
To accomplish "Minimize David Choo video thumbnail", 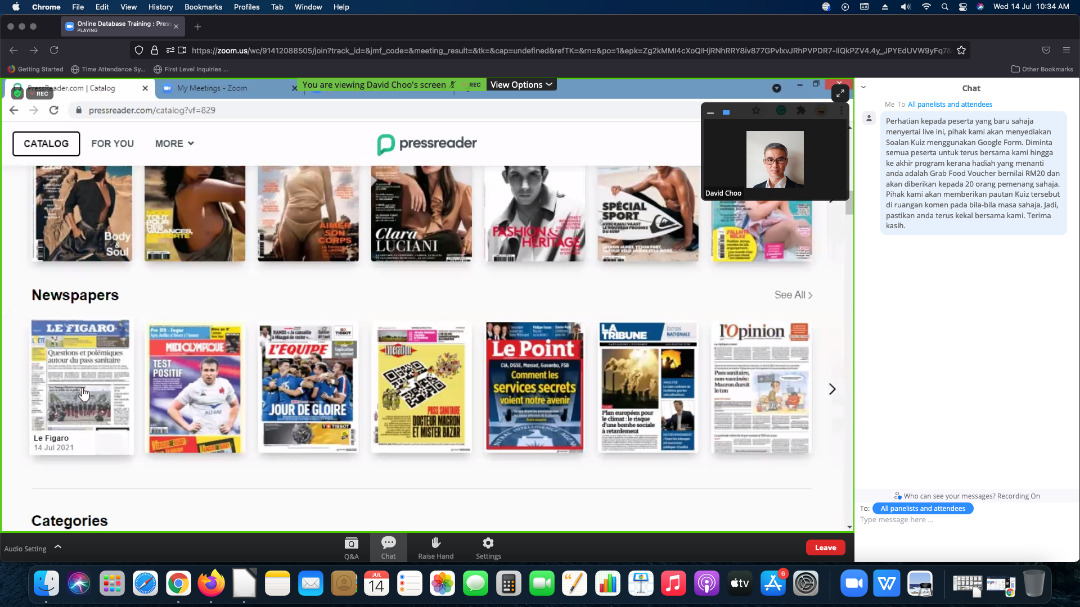I will click(x=710, y=112).
